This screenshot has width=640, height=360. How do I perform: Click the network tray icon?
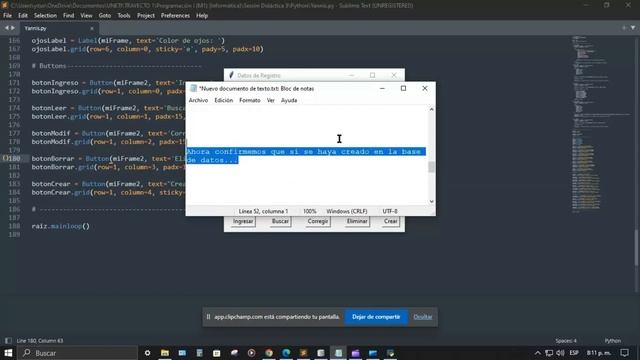tap(549, 353)
